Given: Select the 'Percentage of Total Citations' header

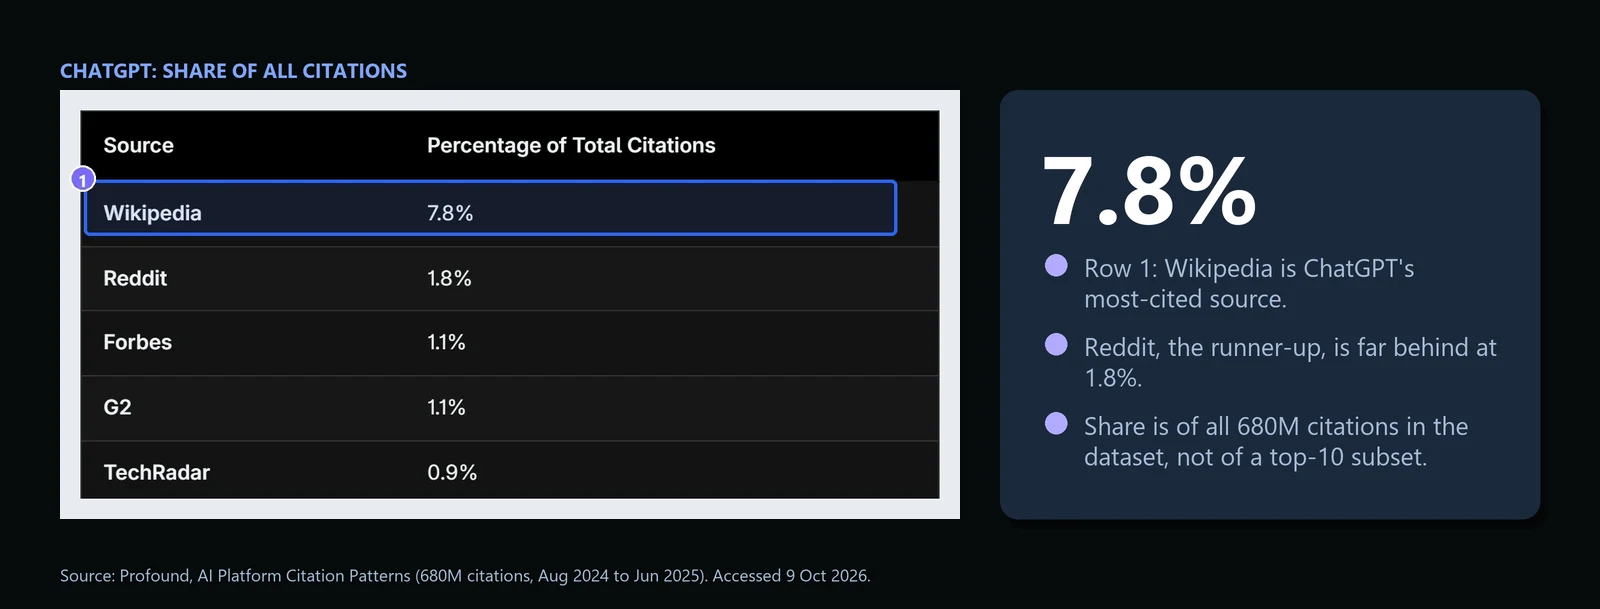Looking at the screenshot, I should pyautogui.click(x=571, y=145).
